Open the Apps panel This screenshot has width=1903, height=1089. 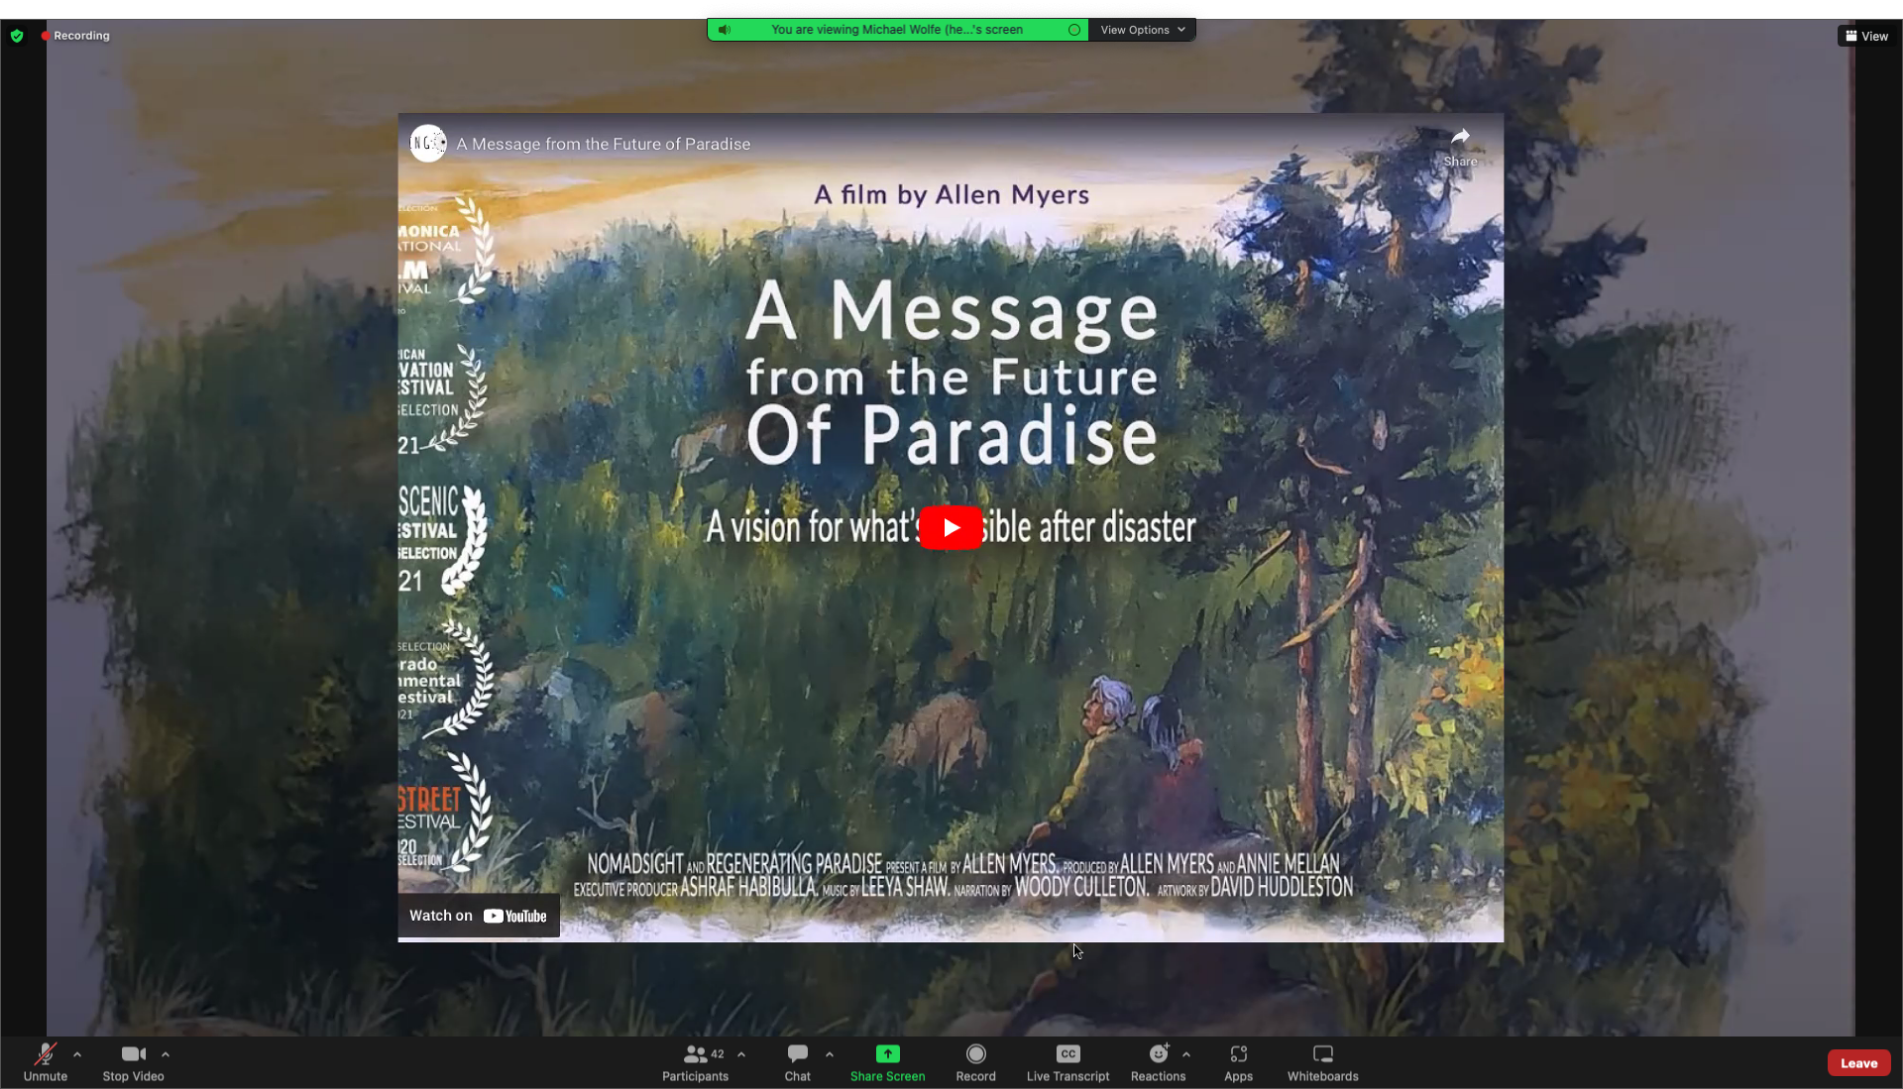[1238, 1061]
